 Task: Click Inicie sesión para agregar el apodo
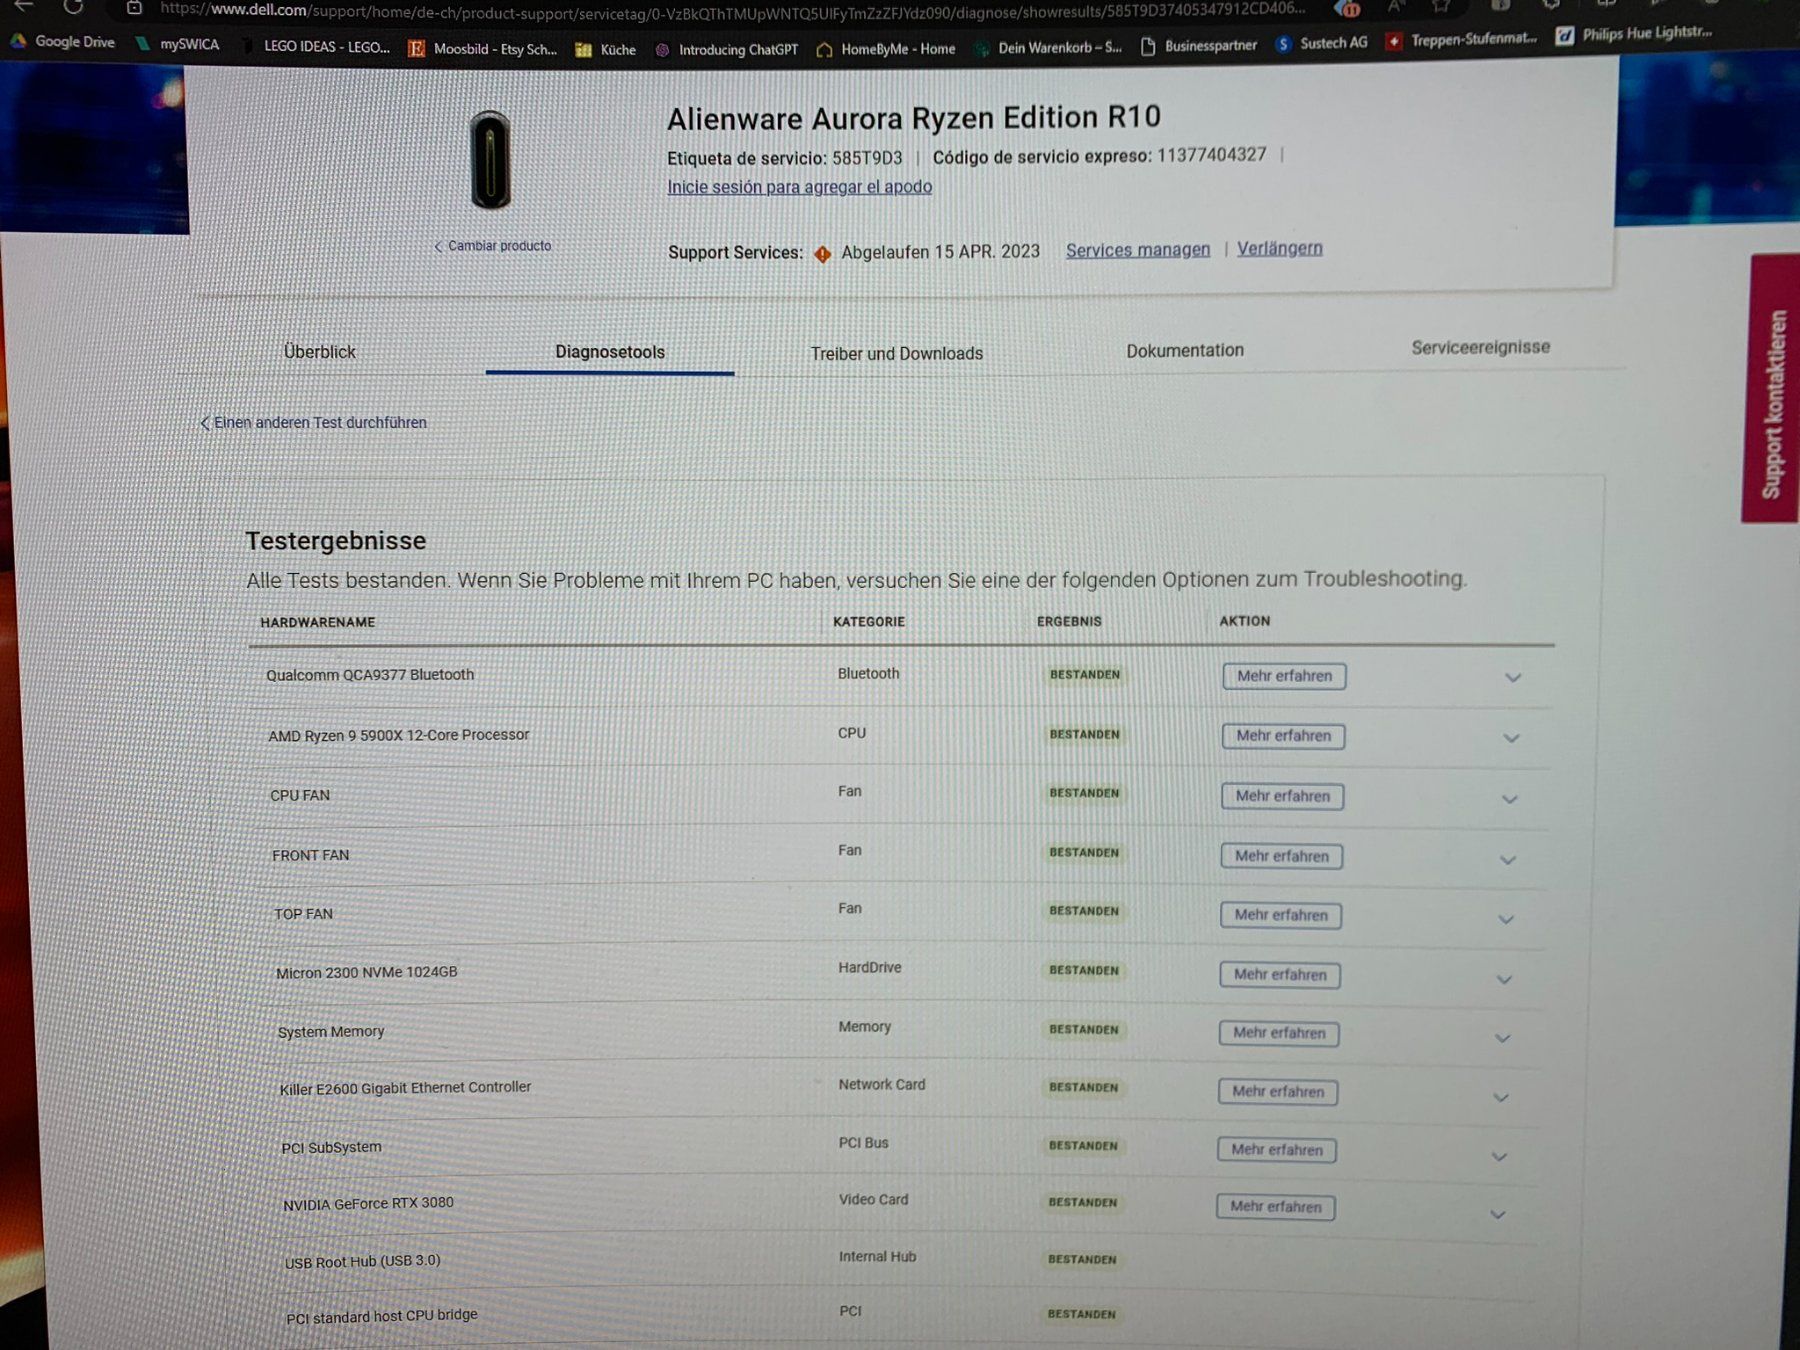(799, 187)
